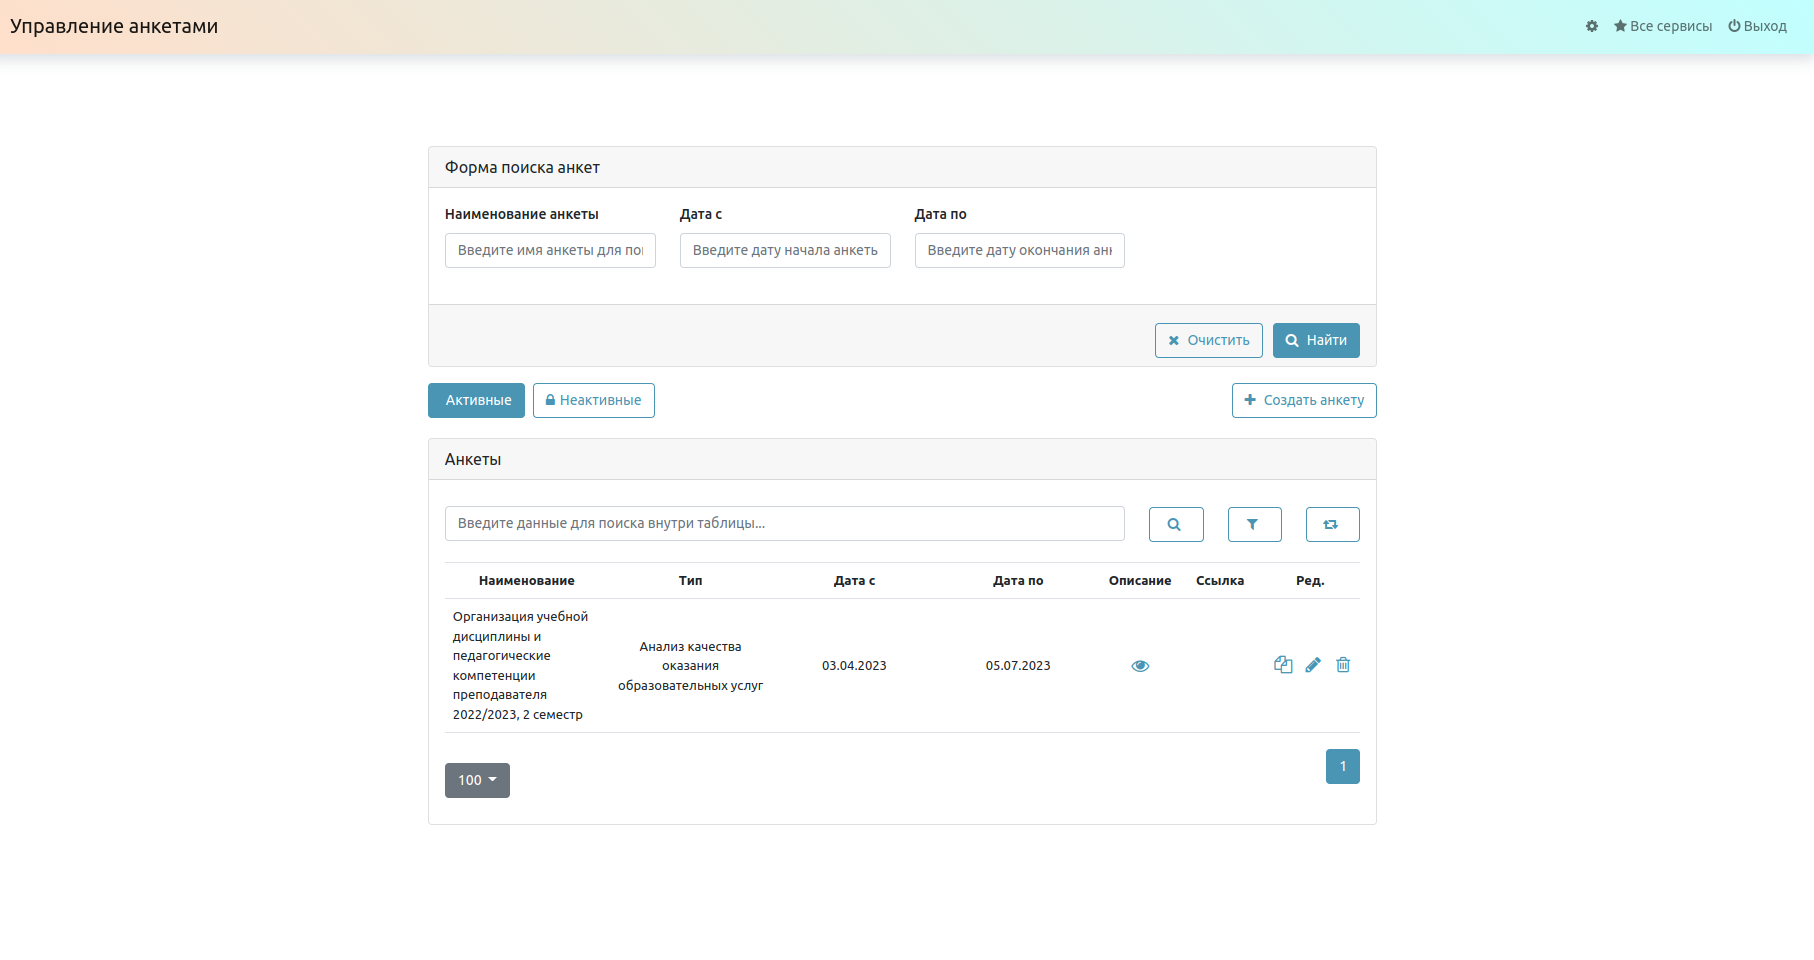Image resolution: width=1814 pixels, height=960 pixels.
Task: Sort by the Тип column header
Action: [690, 580]
